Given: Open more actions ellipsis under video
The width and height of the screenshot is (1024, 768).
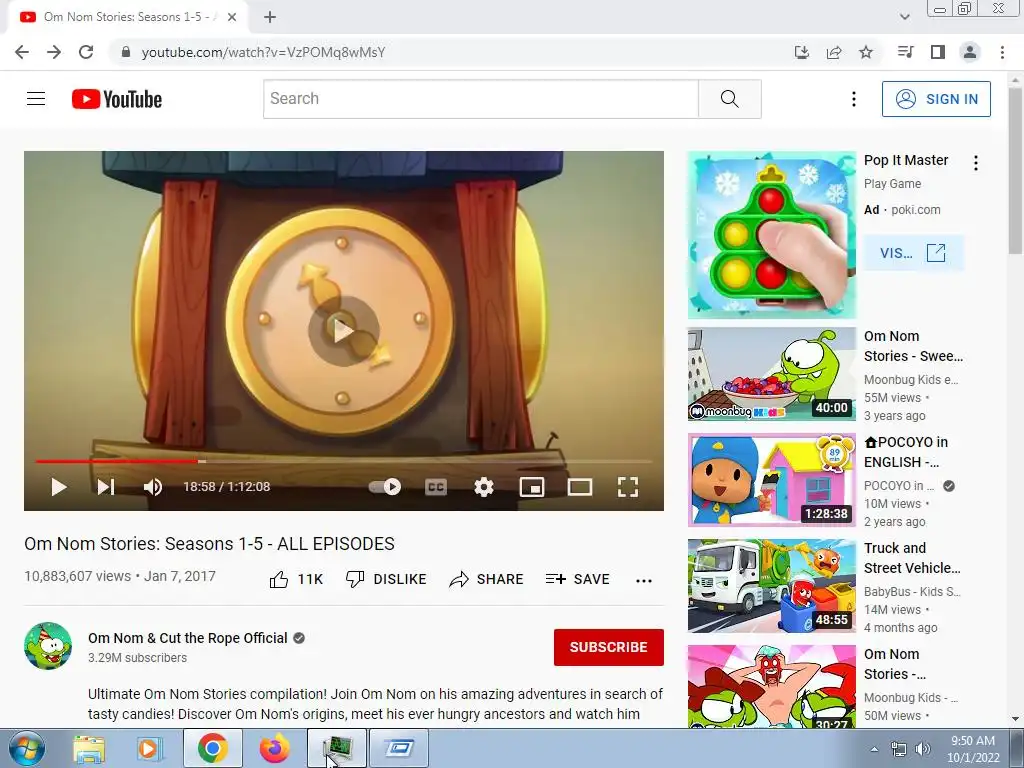Looking at the screenshot, I should 644,581.
